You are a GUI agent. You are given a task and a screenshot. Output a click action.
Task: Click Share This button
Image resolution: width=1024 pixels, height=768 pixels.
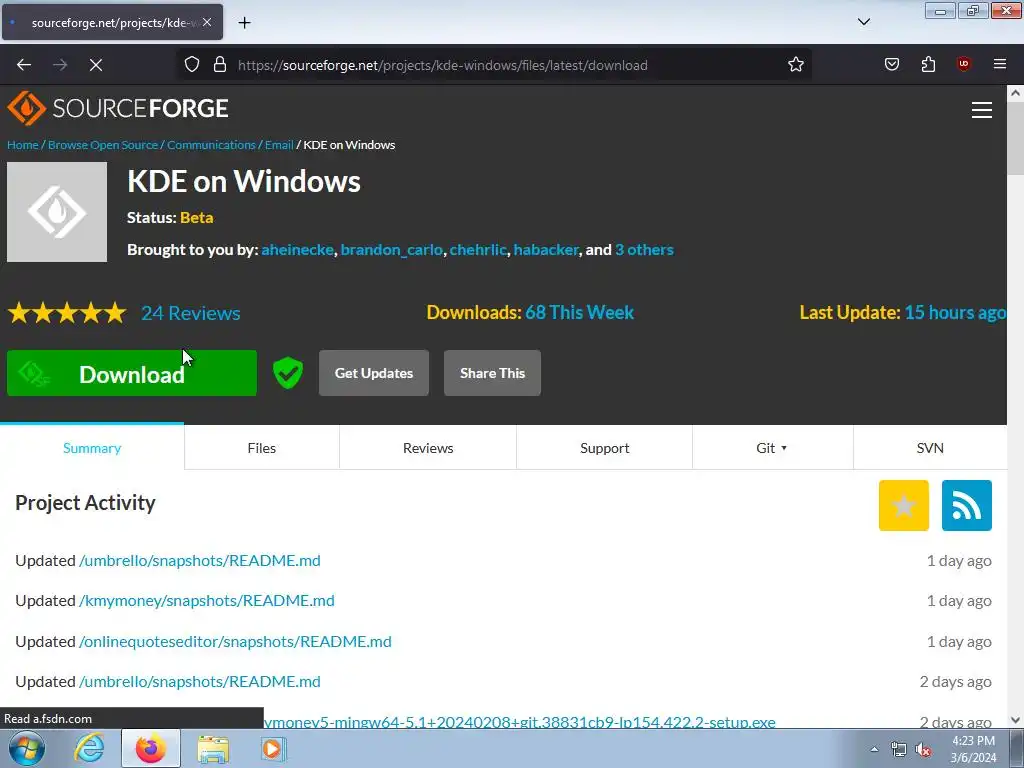(492, 373)
